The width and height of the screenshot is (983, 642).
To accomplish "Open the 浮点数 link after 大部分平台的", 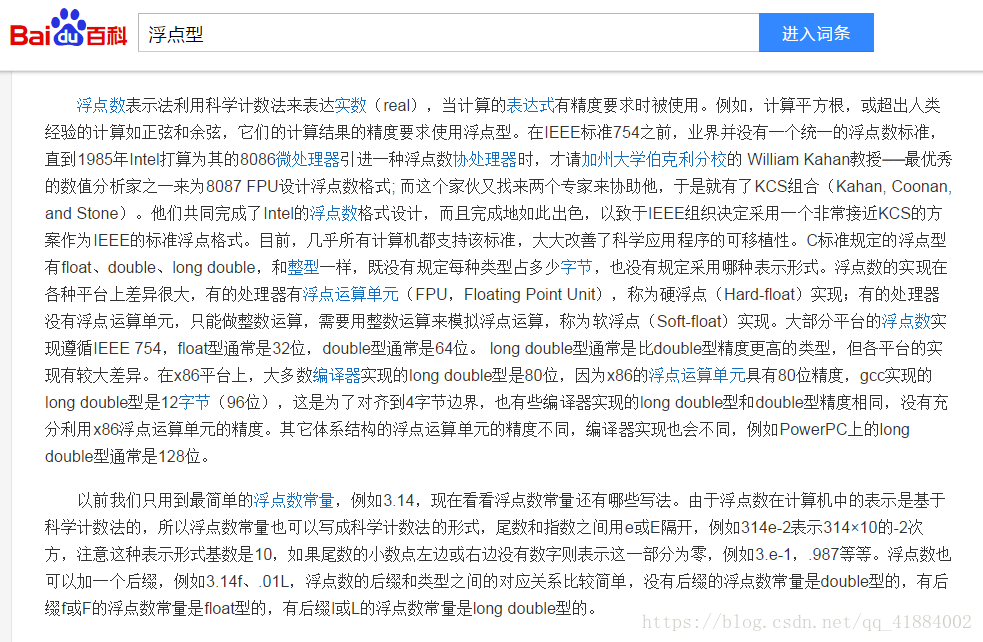I will [x=906, y=321].
